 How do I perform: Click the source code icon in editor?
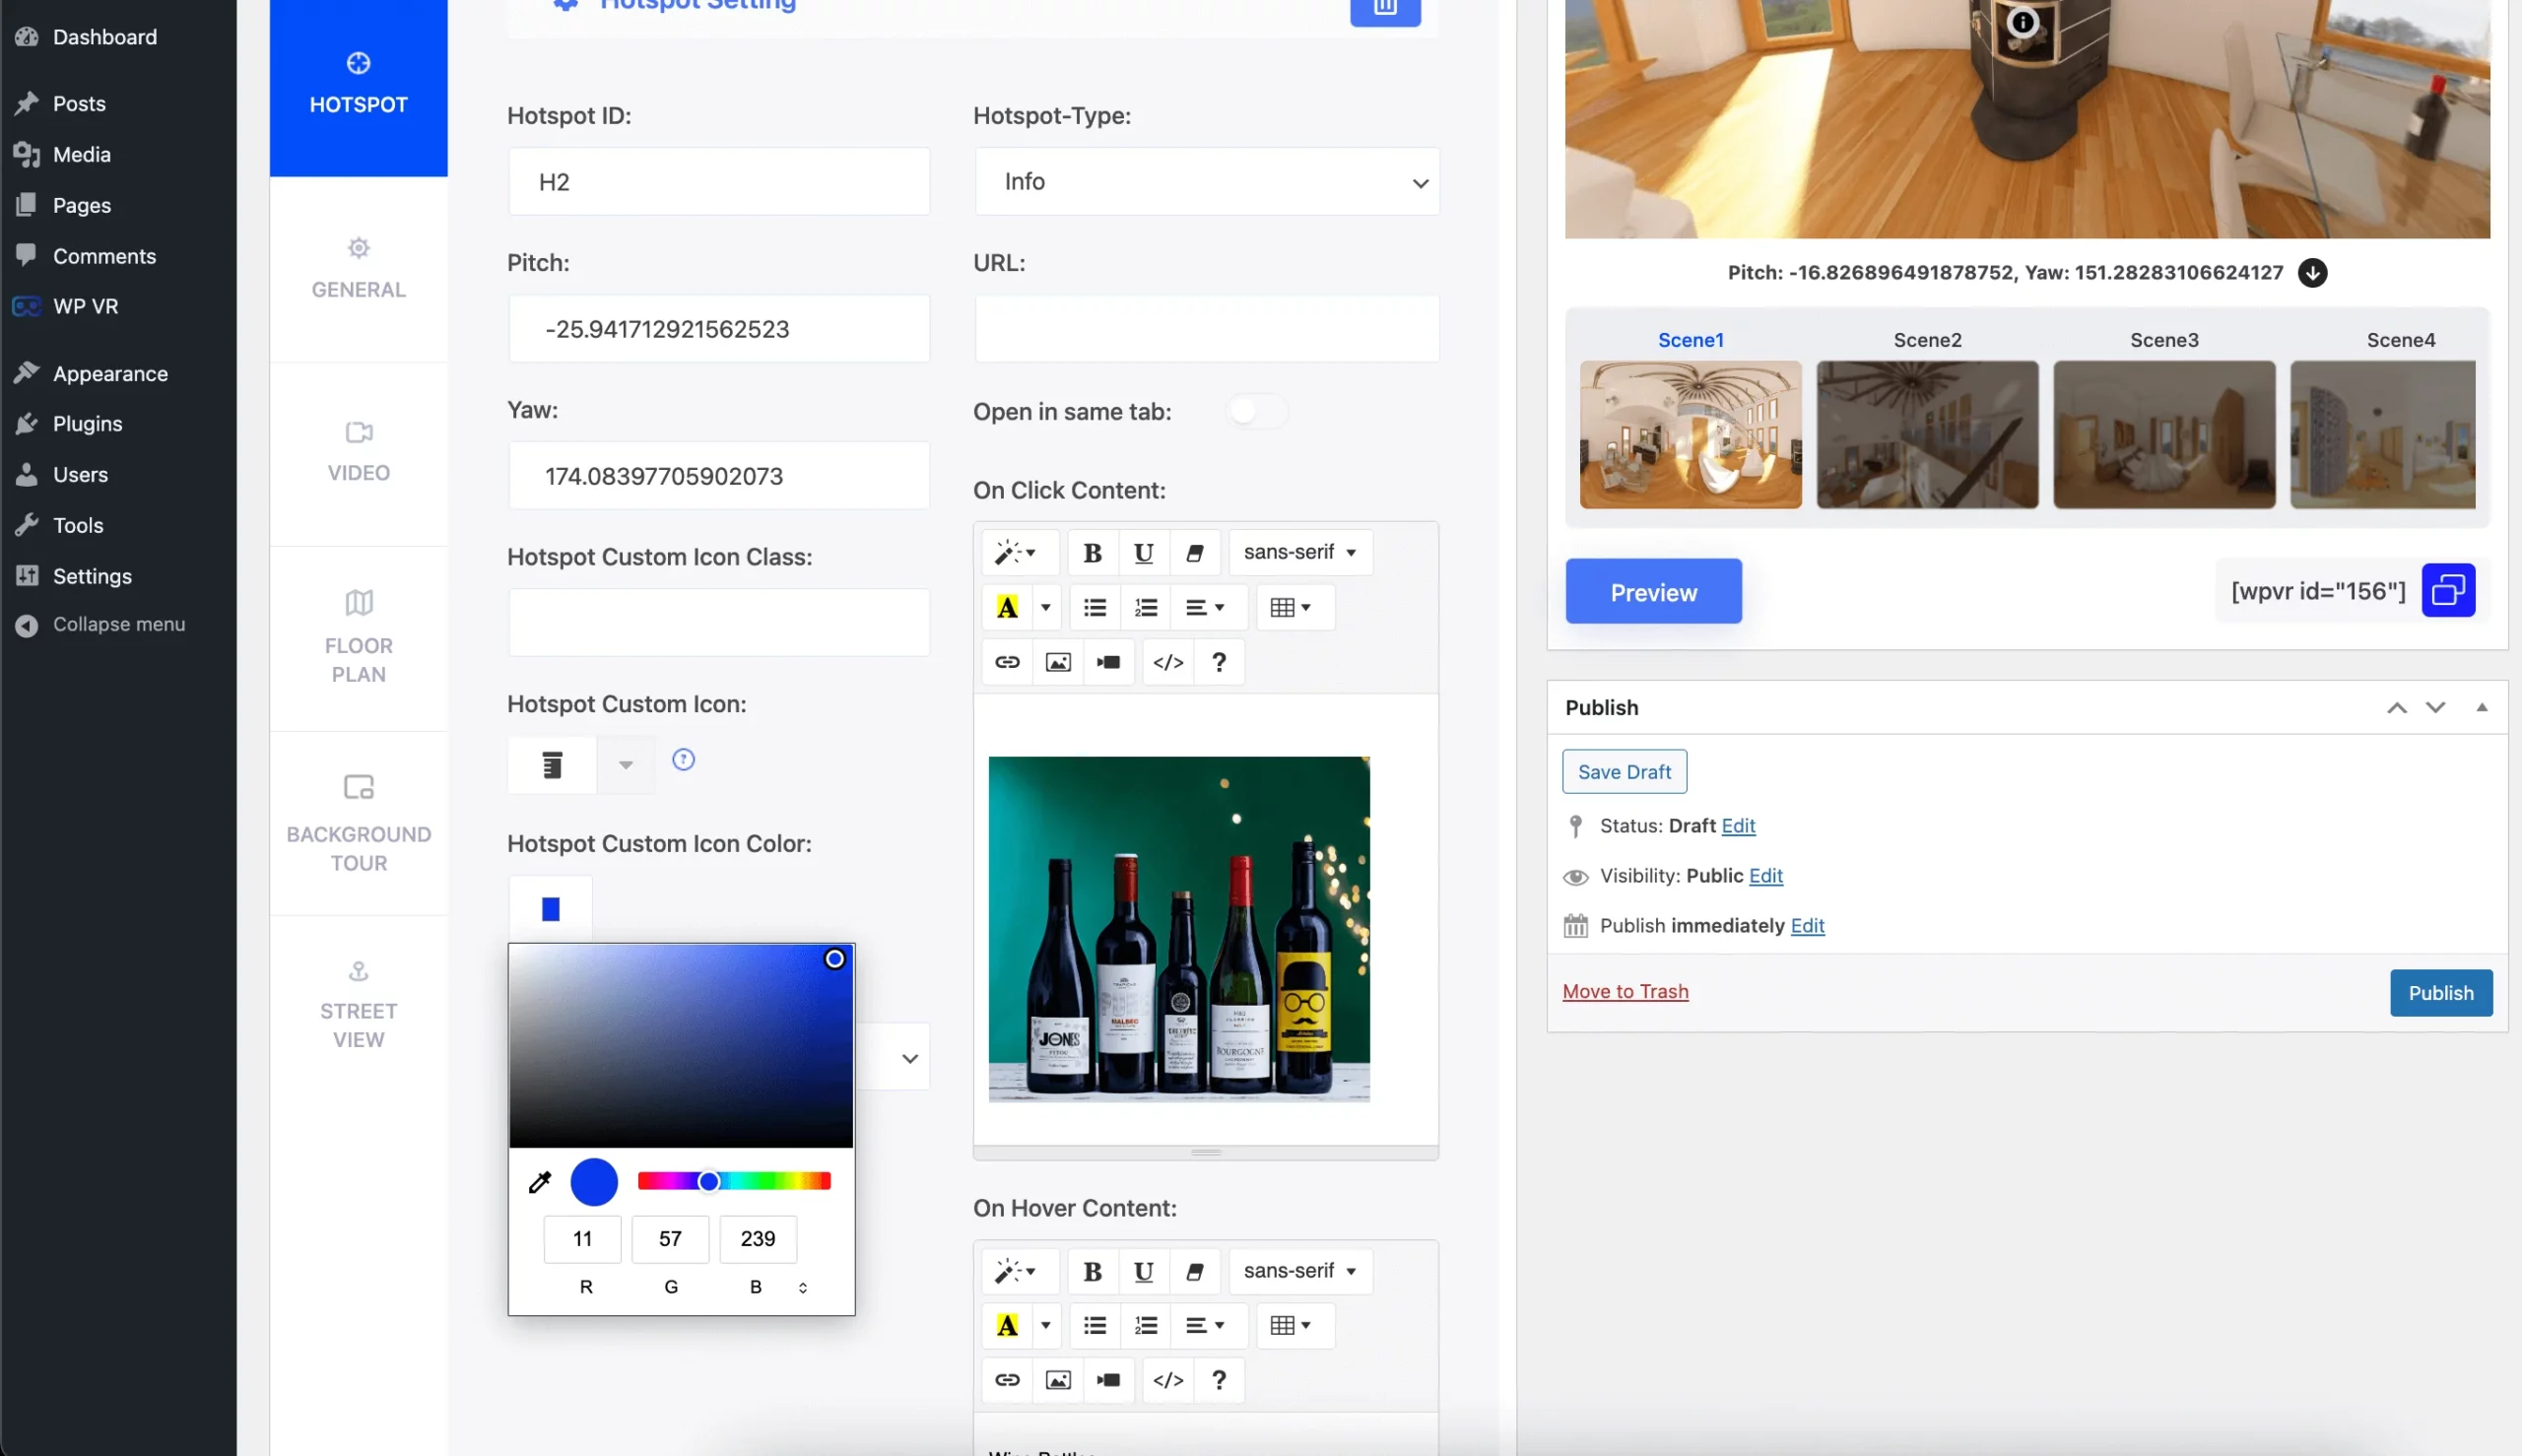[x=1168, y=660]
